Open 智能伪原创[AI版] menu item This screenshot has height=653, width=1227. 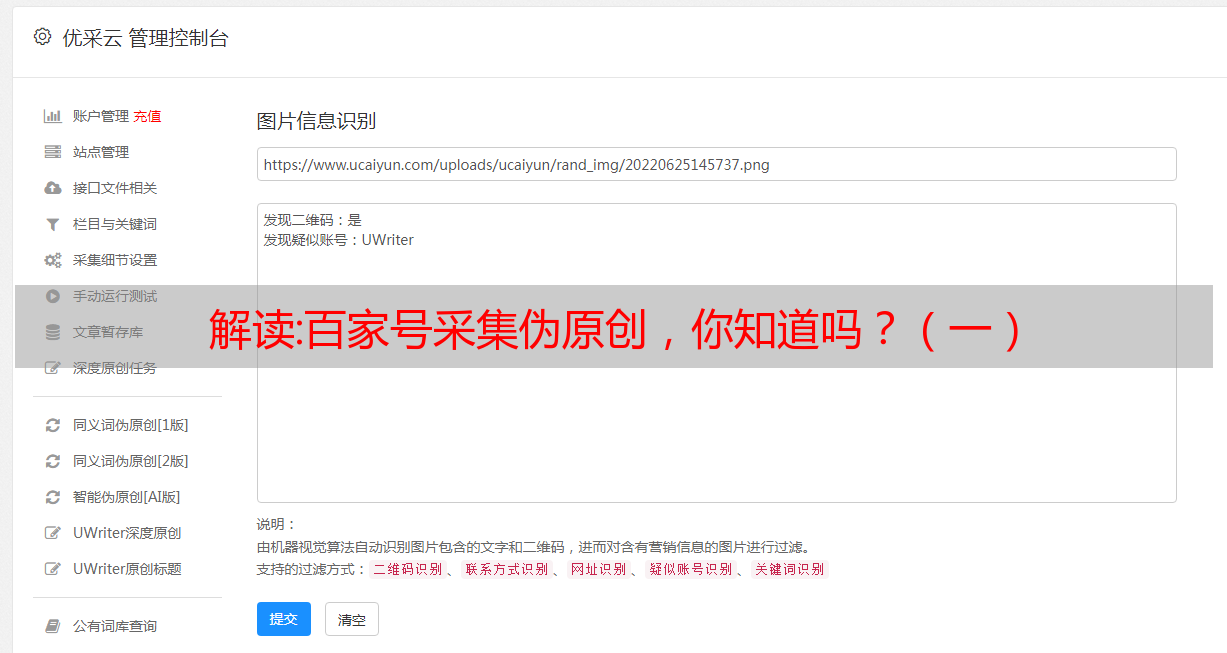tap(126, 497)
